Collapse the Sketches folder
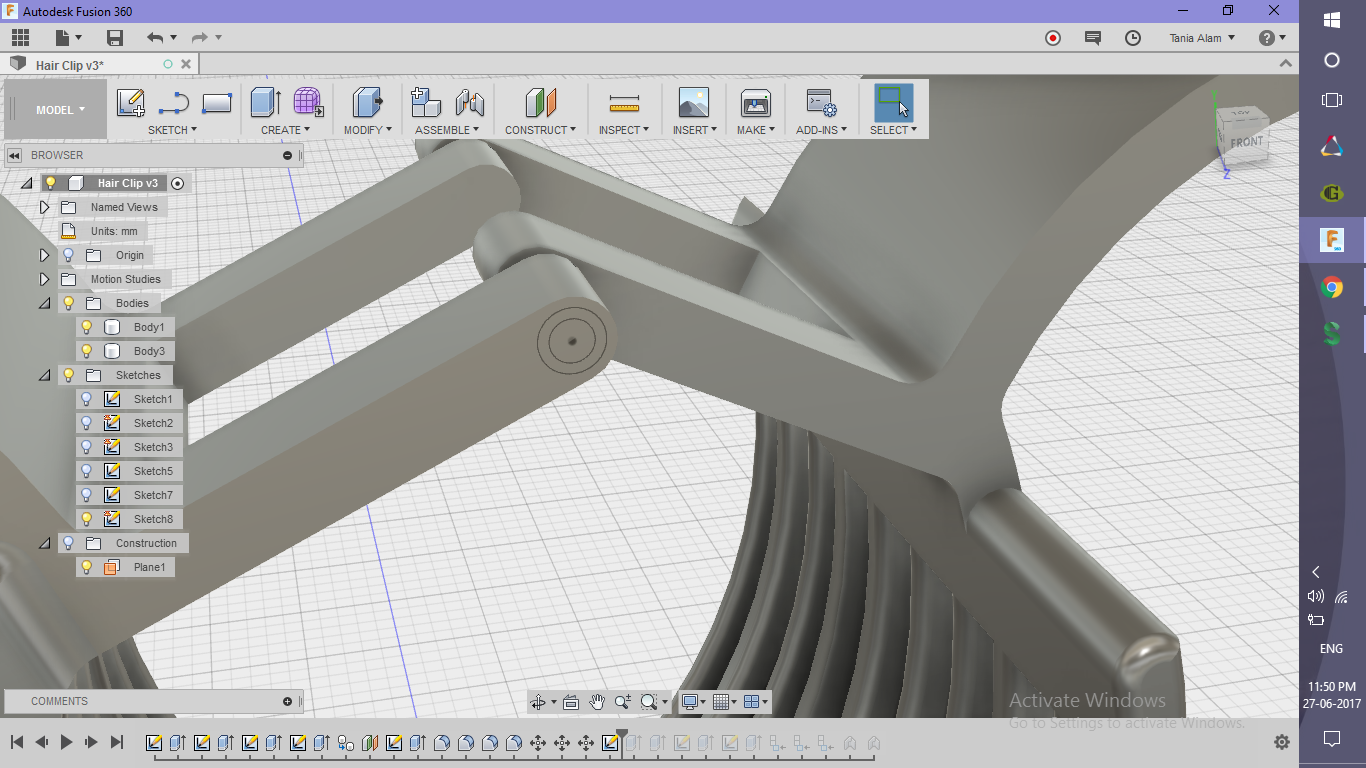The height and width of the screenshot is (768, 1366). pos(44,375)
